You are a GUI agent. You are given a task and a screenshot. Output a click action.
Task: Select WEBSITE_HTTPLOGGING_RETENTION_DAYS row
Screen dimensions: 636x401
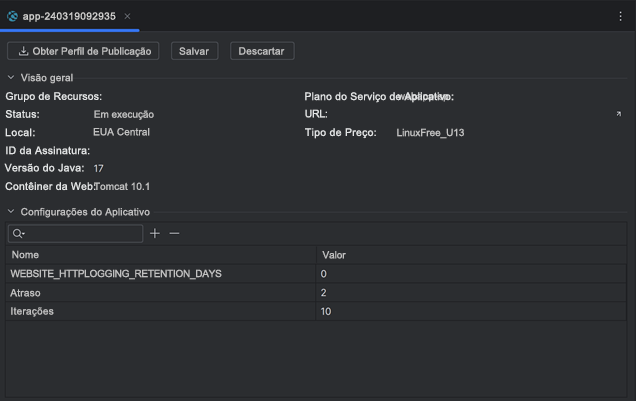(x=115, y=273)
